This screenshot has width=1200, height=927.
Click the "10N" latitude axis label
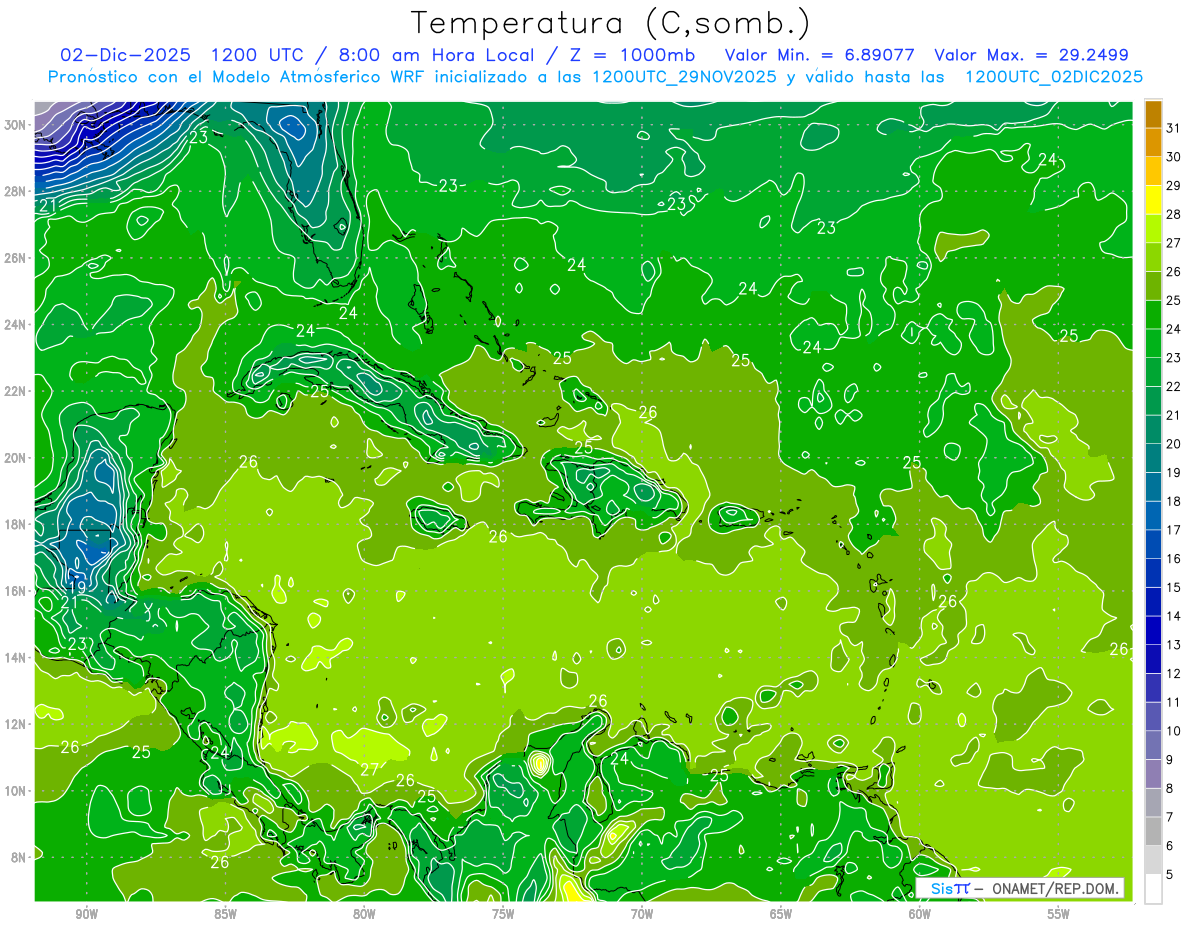(x=17, y=790)
